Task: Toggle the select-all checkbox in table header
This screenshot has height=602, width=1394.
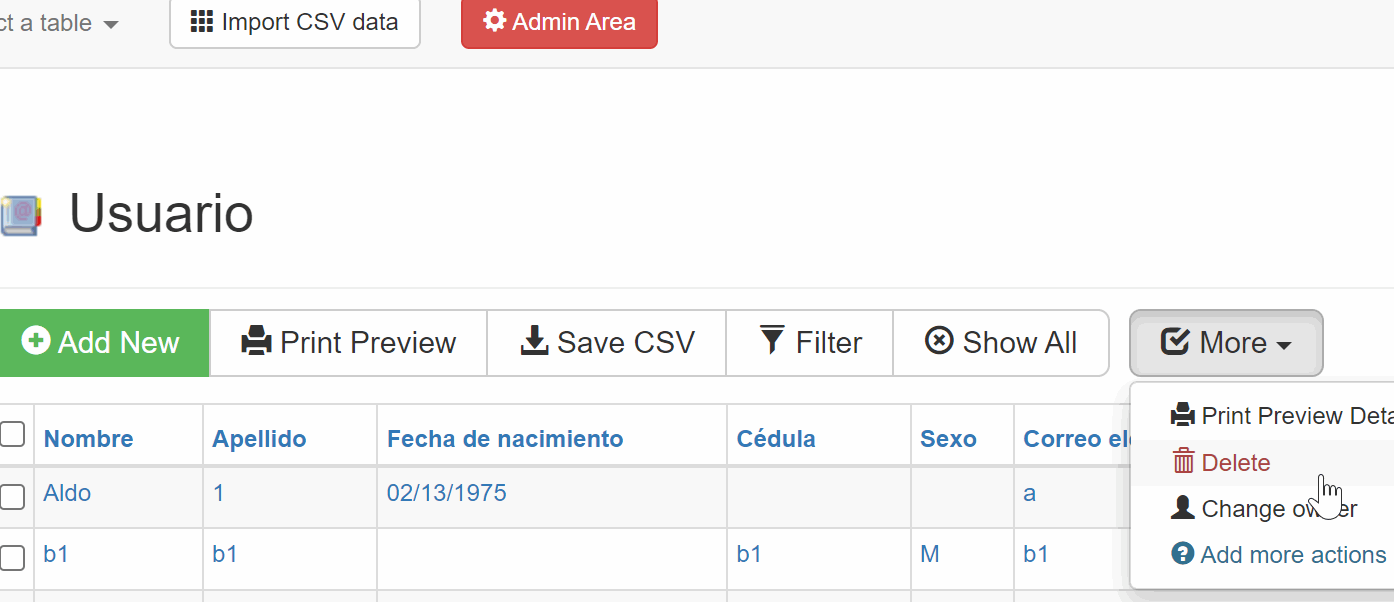Action: pos(12,434)
